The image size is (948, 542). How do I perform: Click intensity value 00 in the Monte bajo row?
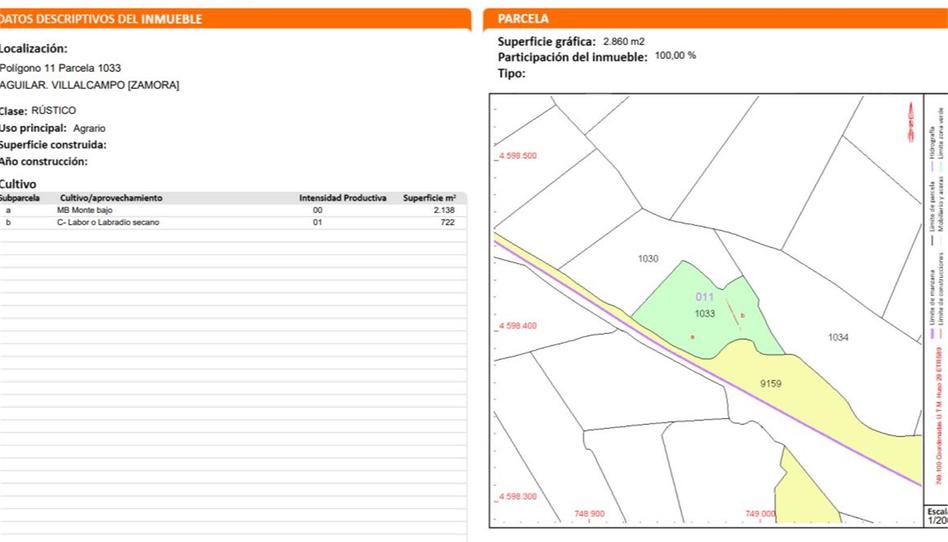pos(317,210)
